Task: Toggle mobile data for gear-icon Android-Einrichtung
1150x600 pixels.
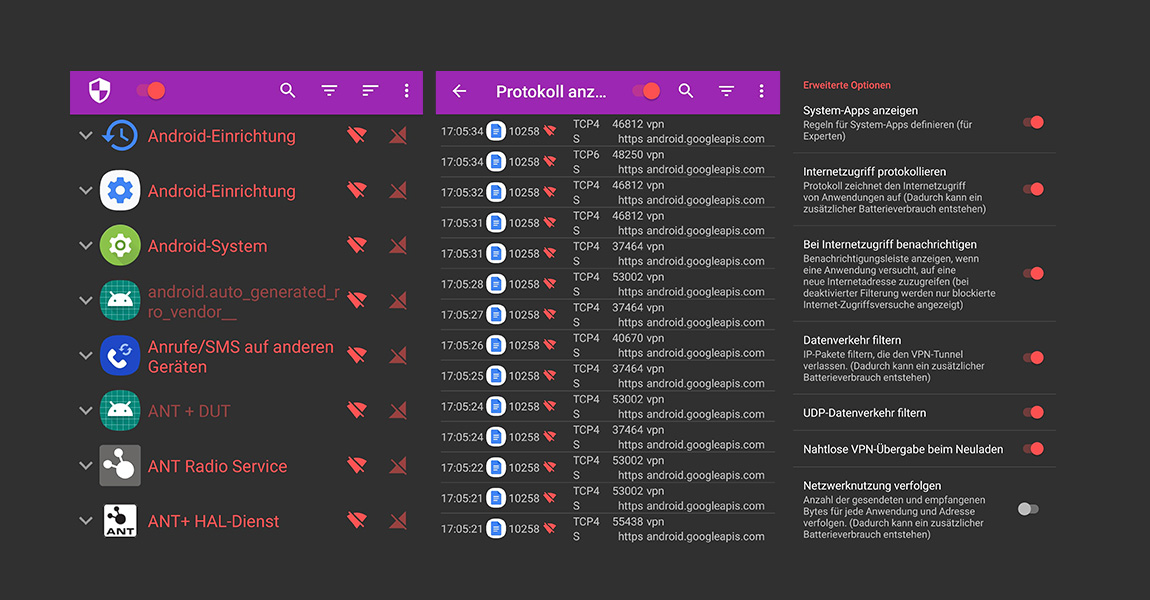Action: click(x=398, y=190)
